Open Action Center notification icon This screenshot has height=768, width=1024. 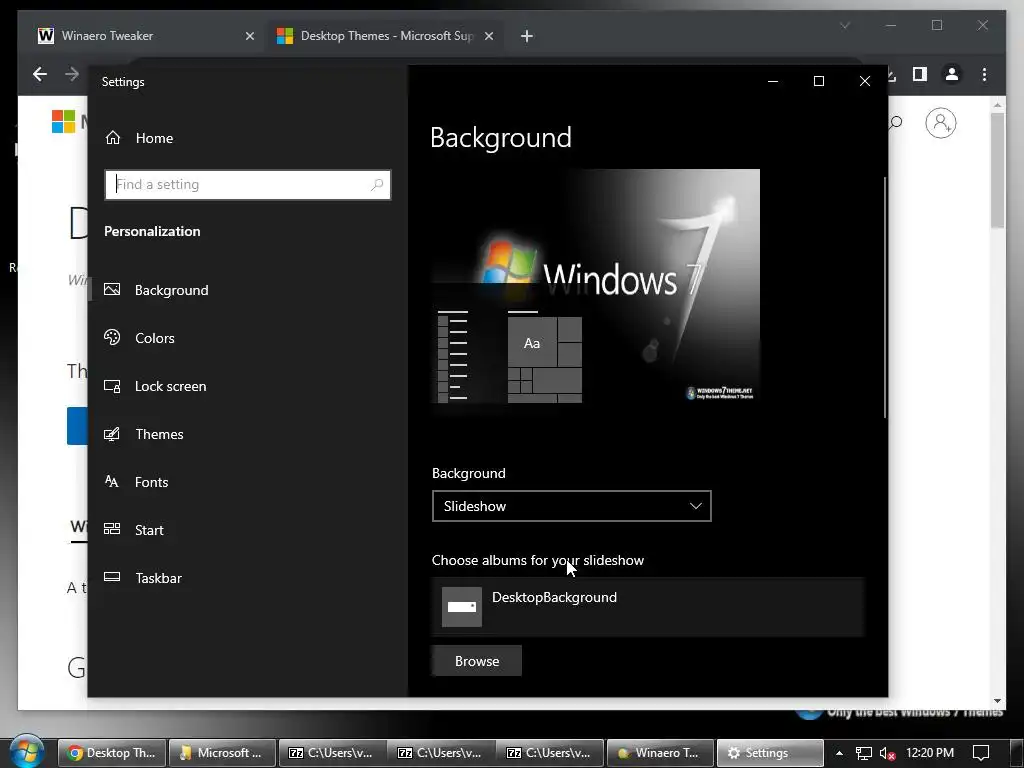coord(981,753)
